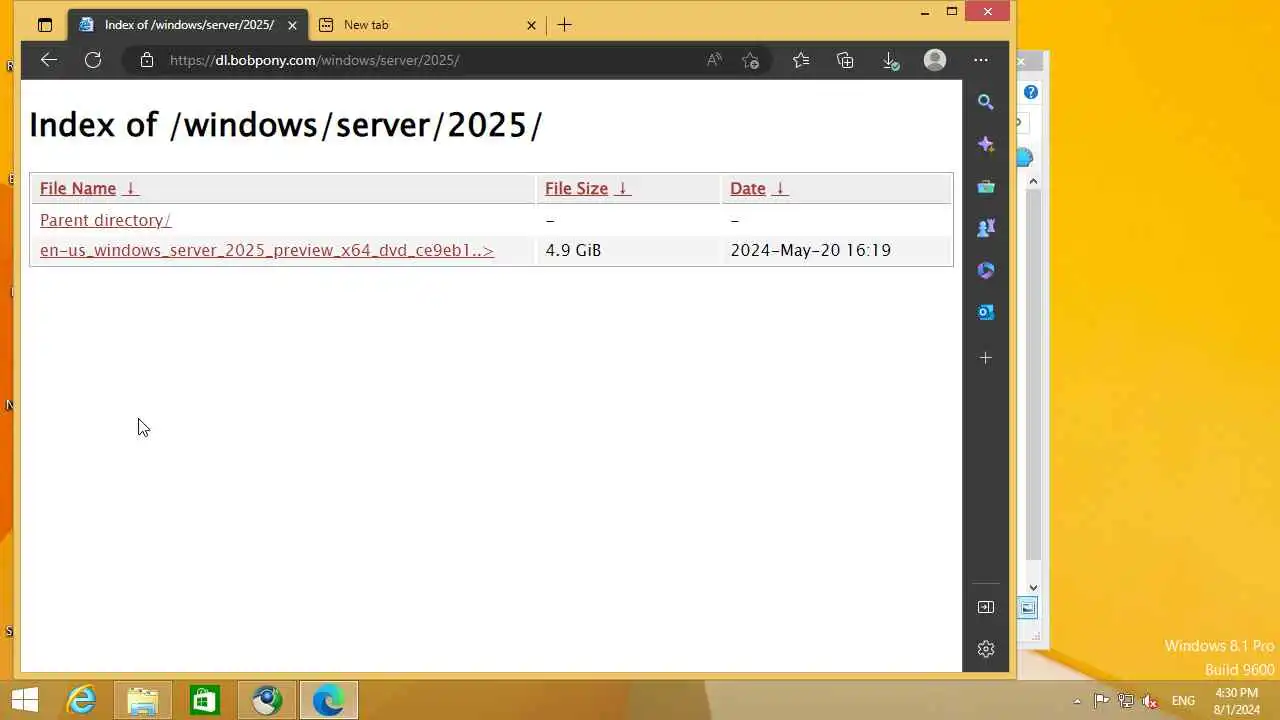Sort by File Name header
Screen dimensions: 1280x720
click(78, 188)
